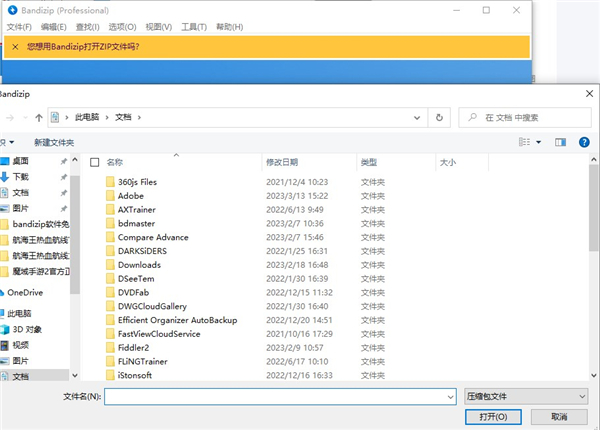The image size is (600, 430).
Task: Sort by 大小 column header
Action: pyautogui.click(x=448, y=162)
